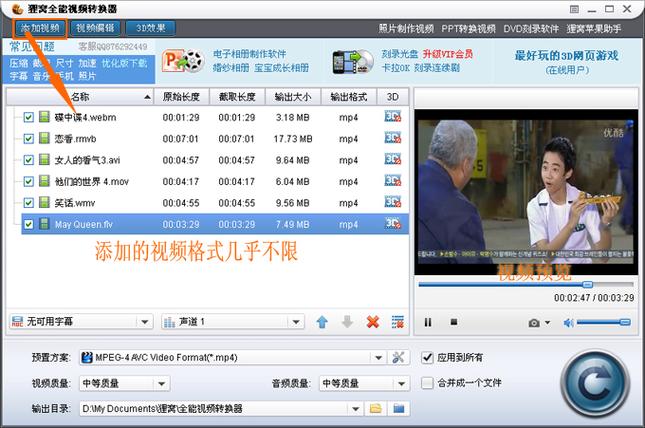The height and width of the screenshot is (428, 645).
Task: Click the clear list icon
Action: (398, 322)
